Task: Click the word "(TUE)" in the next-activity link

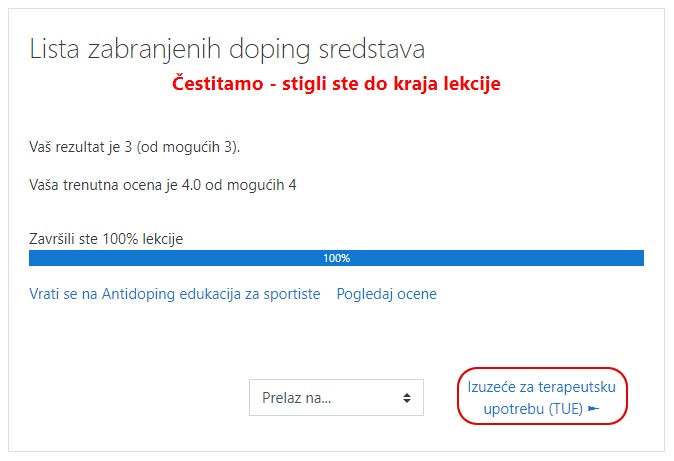Action: (565, 409)
